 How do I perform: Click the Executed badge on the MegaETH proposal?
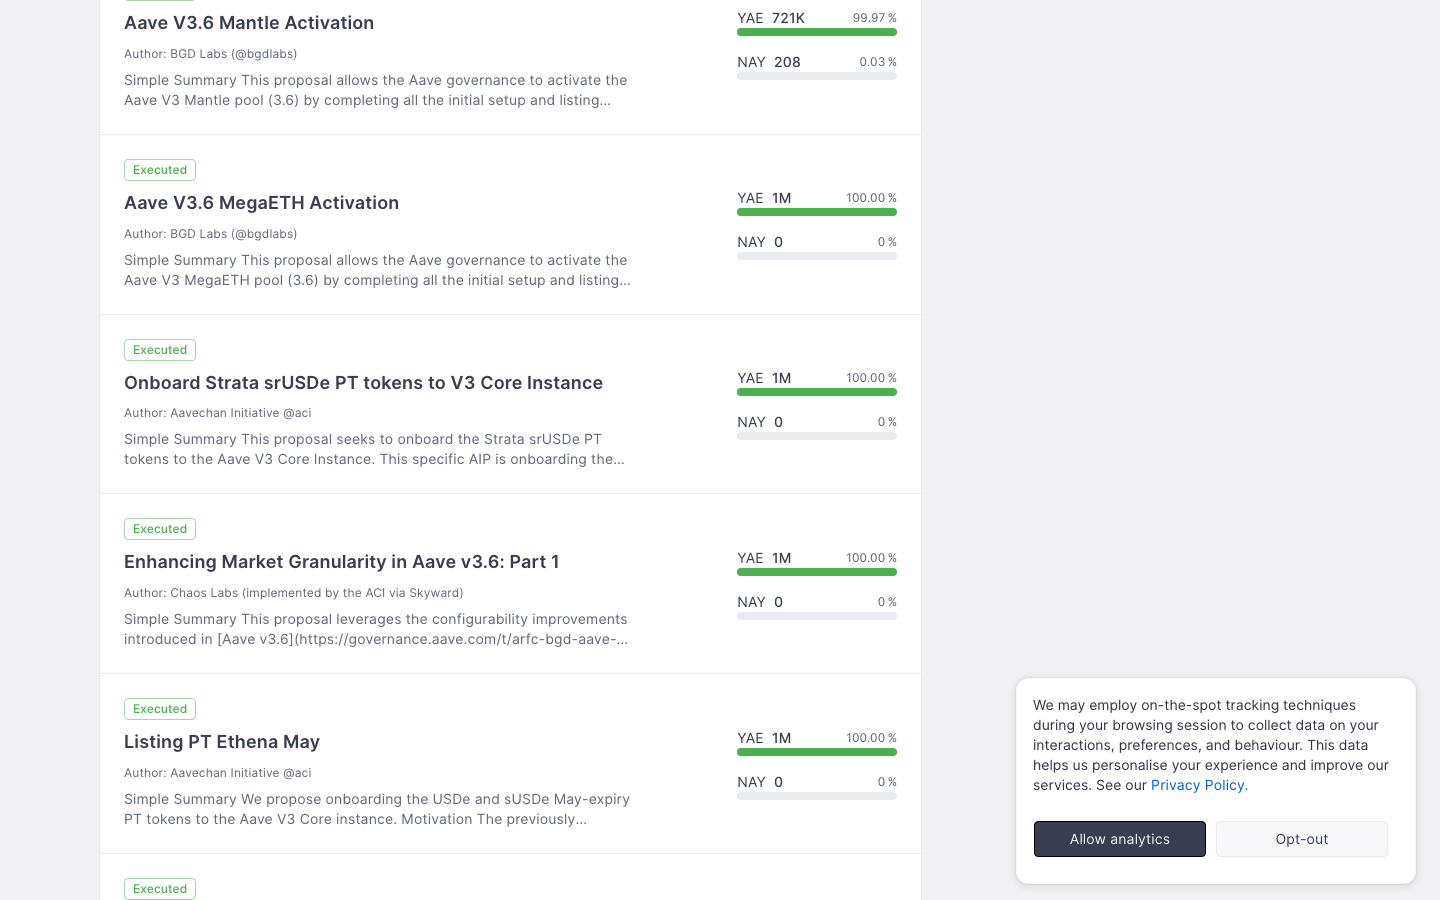click(x=159, y=170)
